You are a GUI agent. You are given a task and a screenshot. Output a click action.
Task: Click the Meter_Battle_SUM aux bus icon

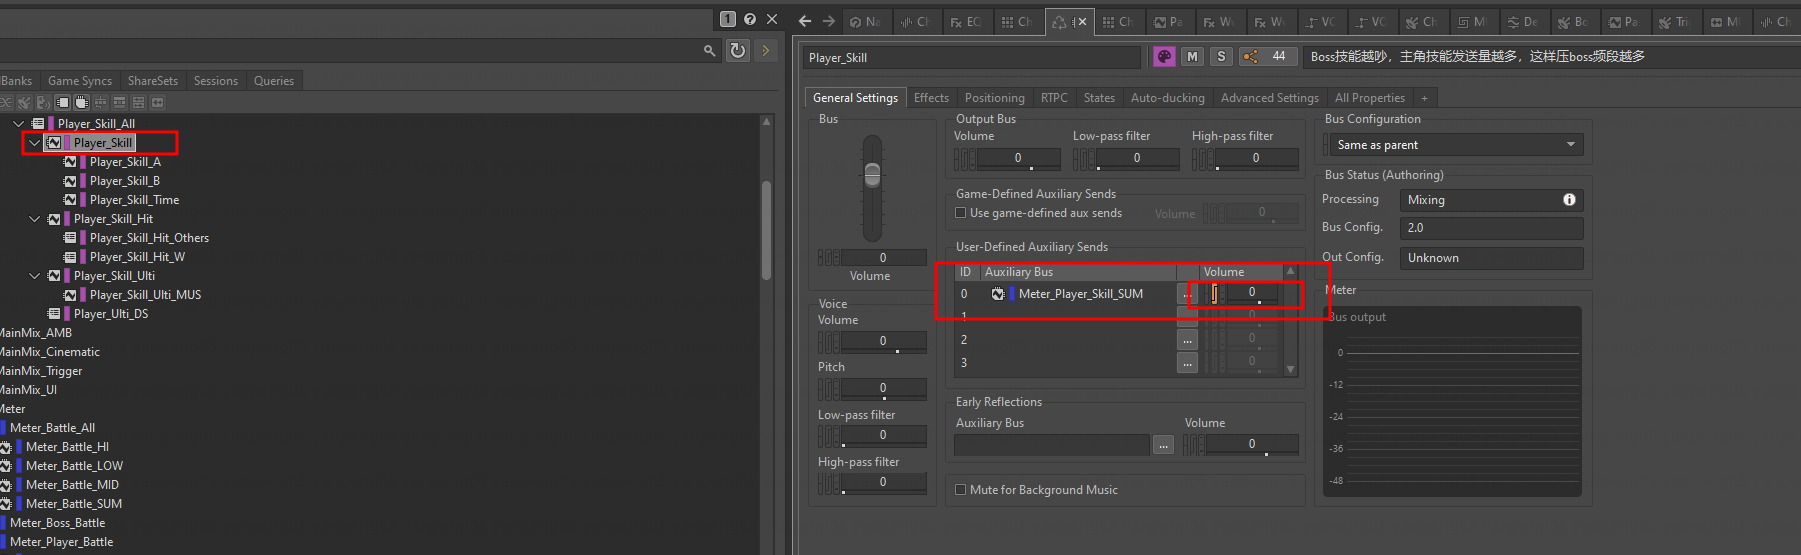pos(5,504)
